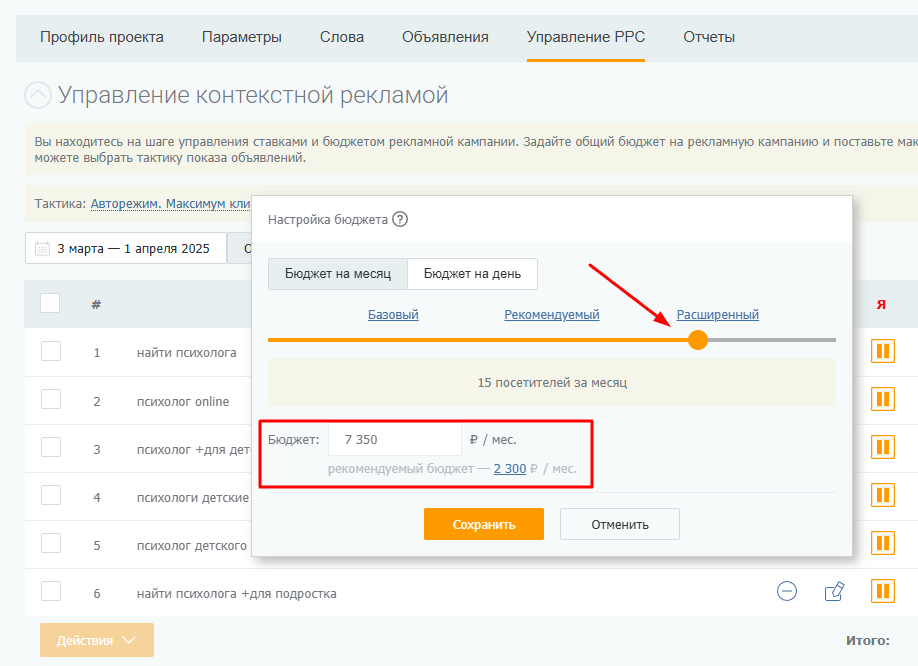
Task: Check the box for row 1 keyword
Action: click(51, 352)
